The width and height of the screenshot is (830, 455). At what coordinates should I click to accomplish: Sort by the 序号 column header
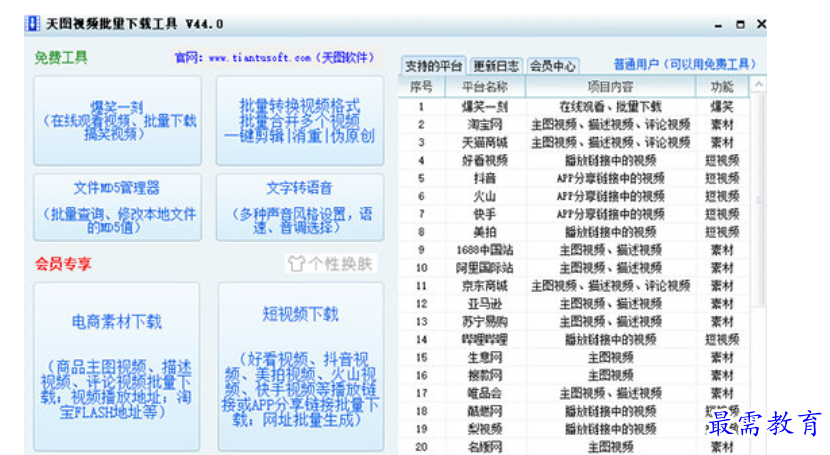click(421, 87)
